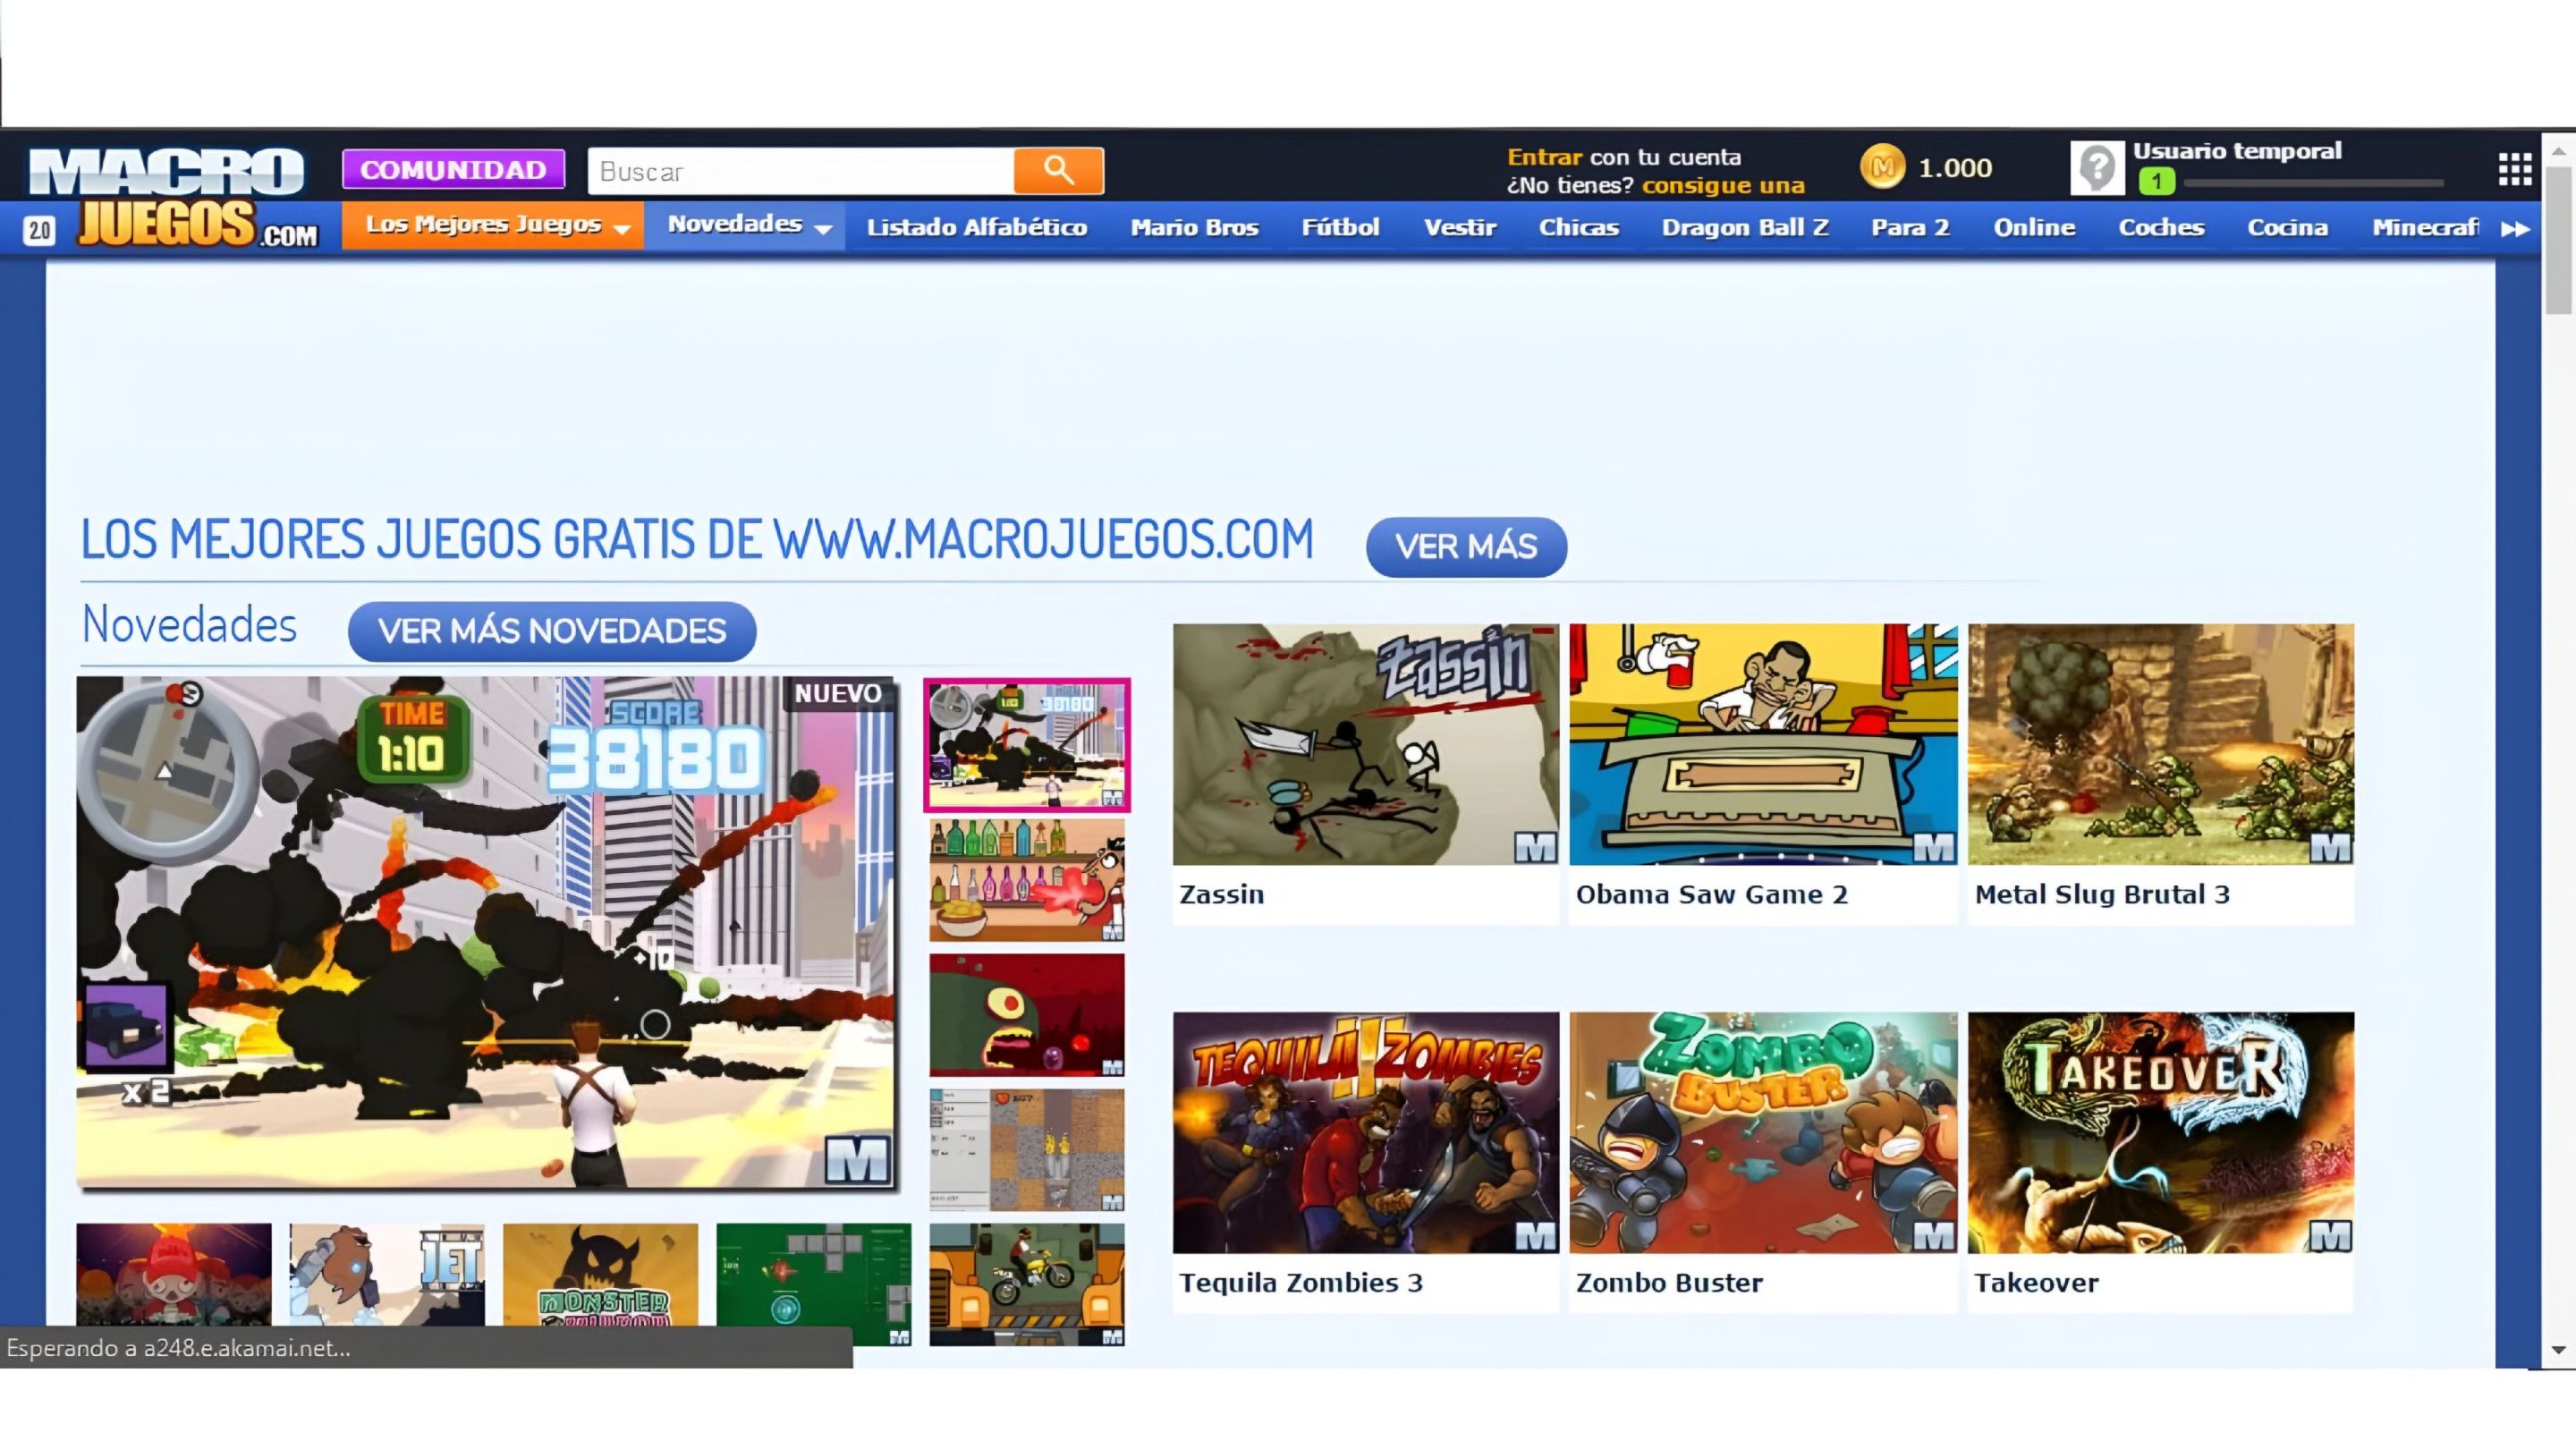
Task: Click the Zassin title link
Action: point(1222,895)
